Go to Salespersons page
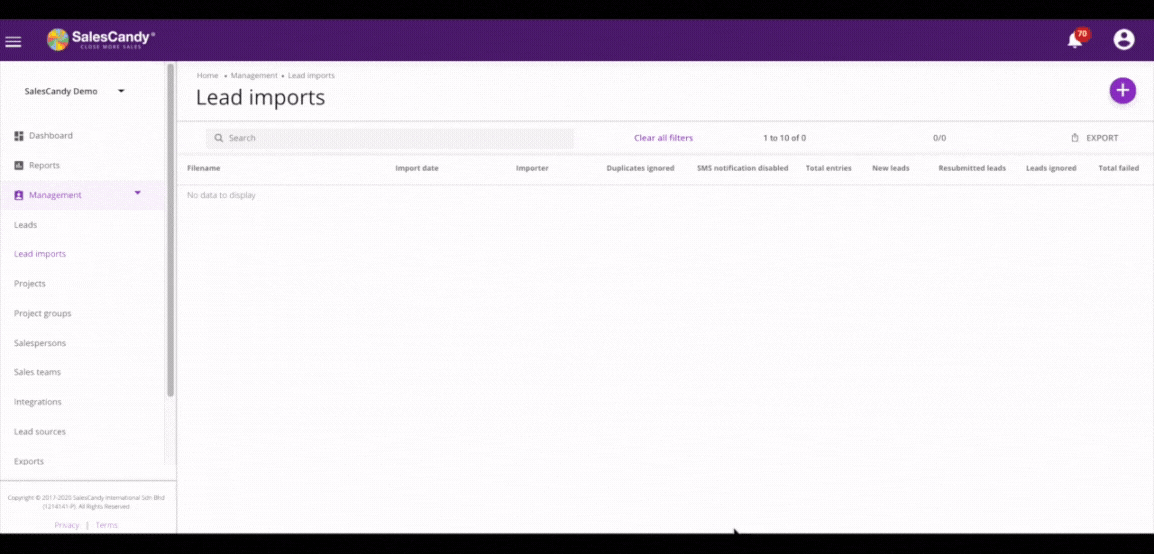 40,343
